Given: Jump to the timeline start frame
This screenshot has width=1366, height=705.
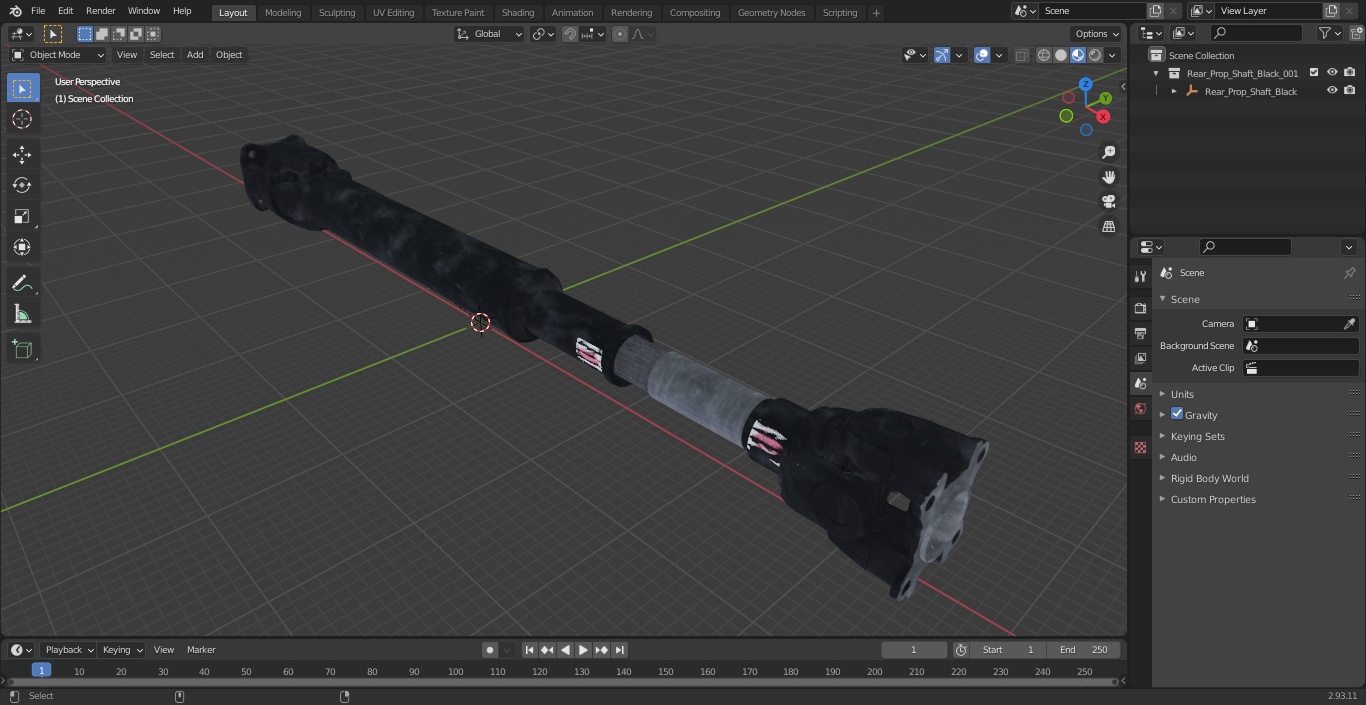Looking at the screenshot, I should [x=530, y=650].
